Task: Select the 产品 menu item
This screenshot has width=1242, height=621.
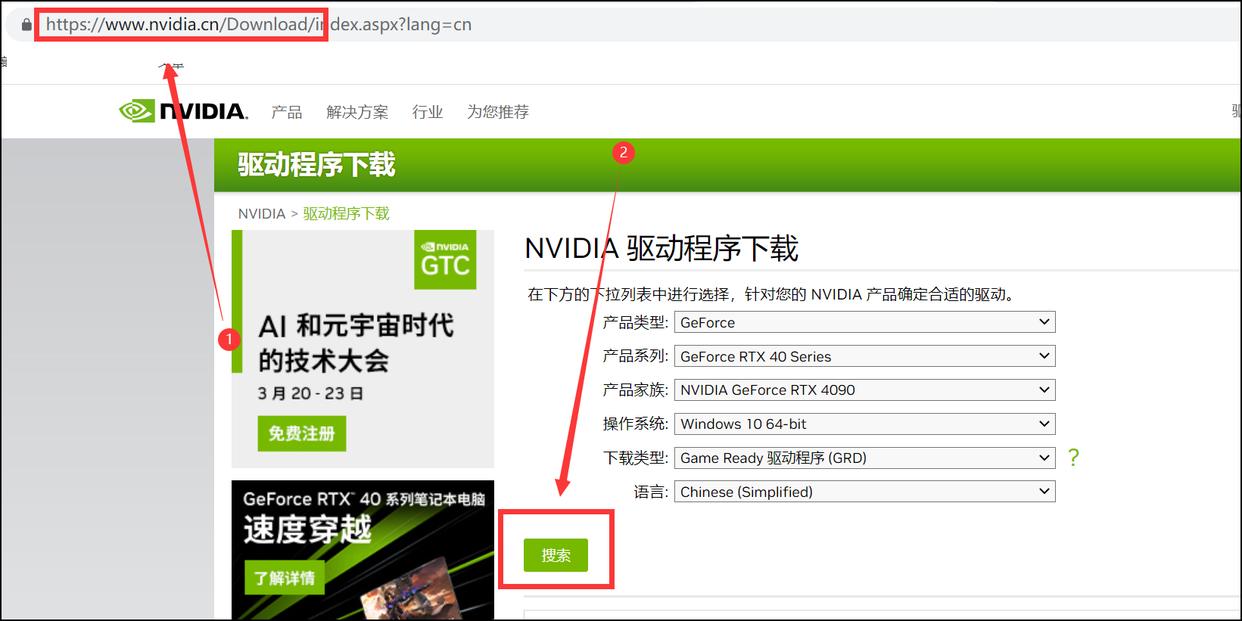Action: click(x=288, y=111)
